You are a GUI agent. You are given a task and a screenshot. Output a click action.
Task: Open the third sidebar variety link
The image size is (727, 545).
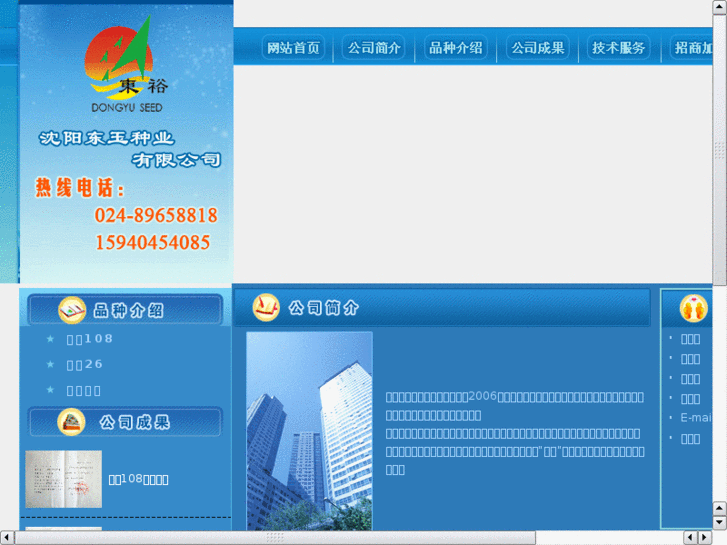pos(83,391)
